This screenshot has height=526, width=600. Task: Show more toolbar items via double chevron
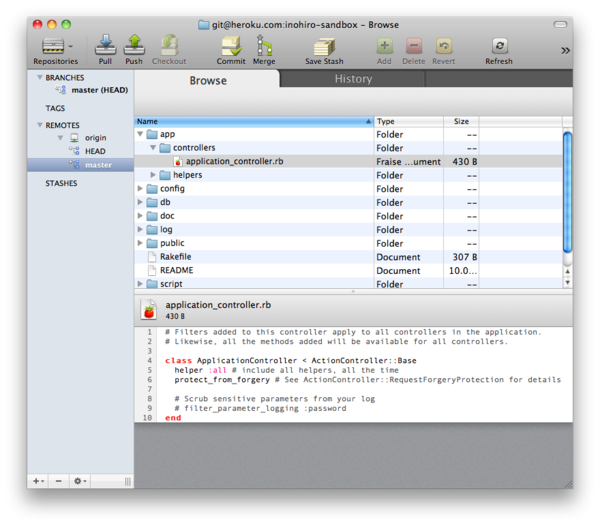pos(565,50)
